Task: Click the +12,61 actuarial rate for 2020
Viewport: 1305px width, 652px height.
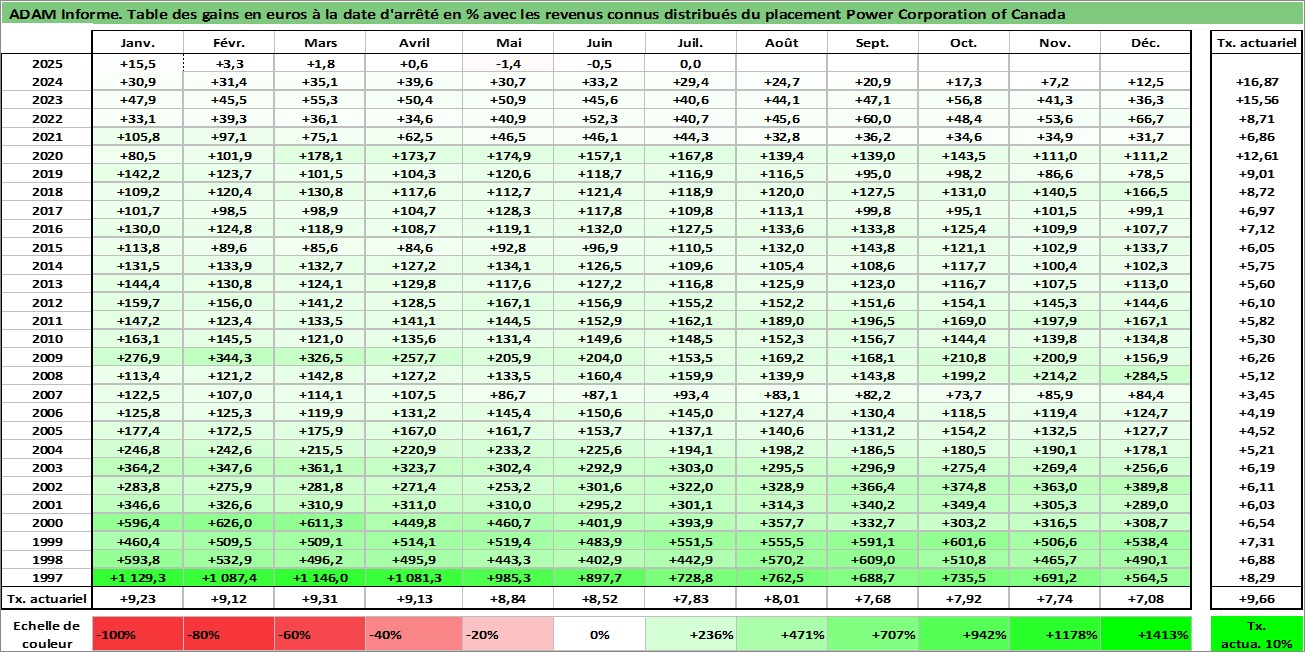Action: [1256, 155]
